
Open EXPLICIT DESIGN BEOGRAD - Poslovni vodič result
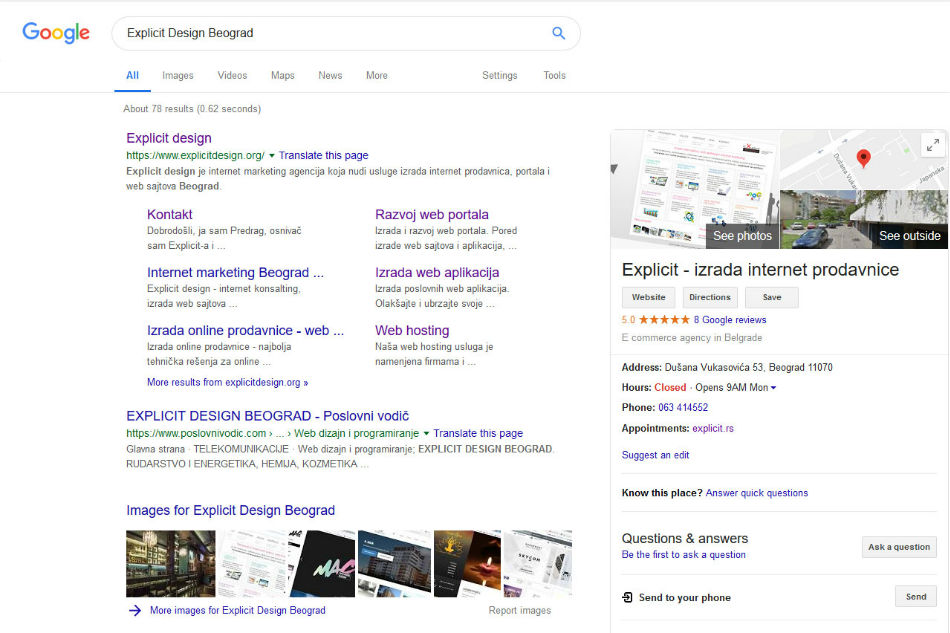pyautogui.click(x=267, y=416)
